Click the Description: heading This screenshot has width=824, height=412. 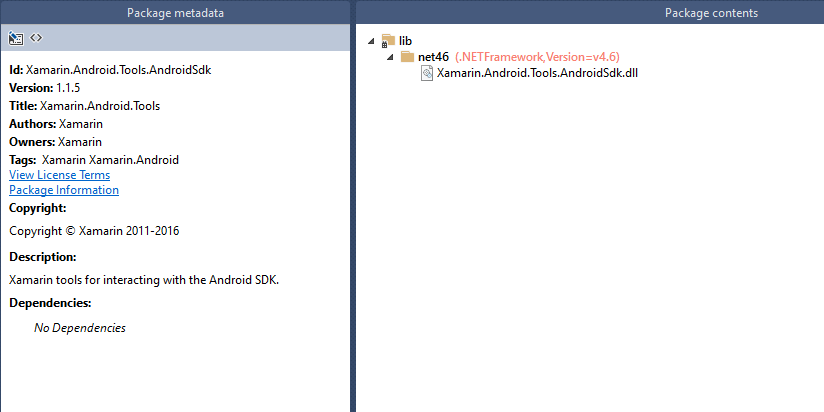(43, 257)
